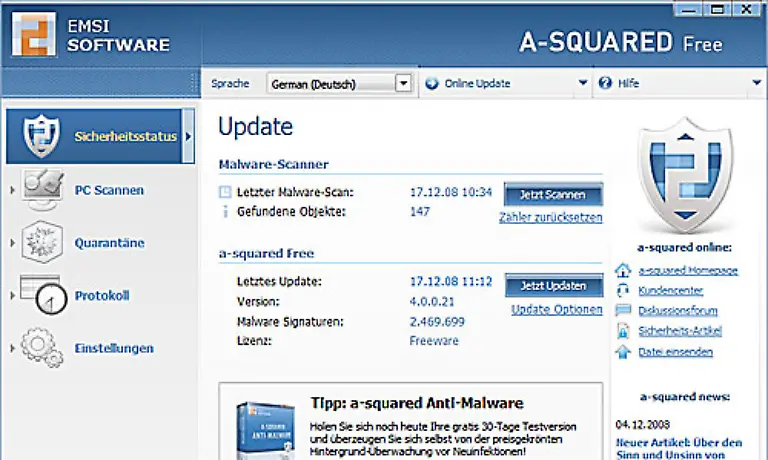Open the PC Scannen section
The width and height of the screenshot is (768, 460).
tap(109, 190)
